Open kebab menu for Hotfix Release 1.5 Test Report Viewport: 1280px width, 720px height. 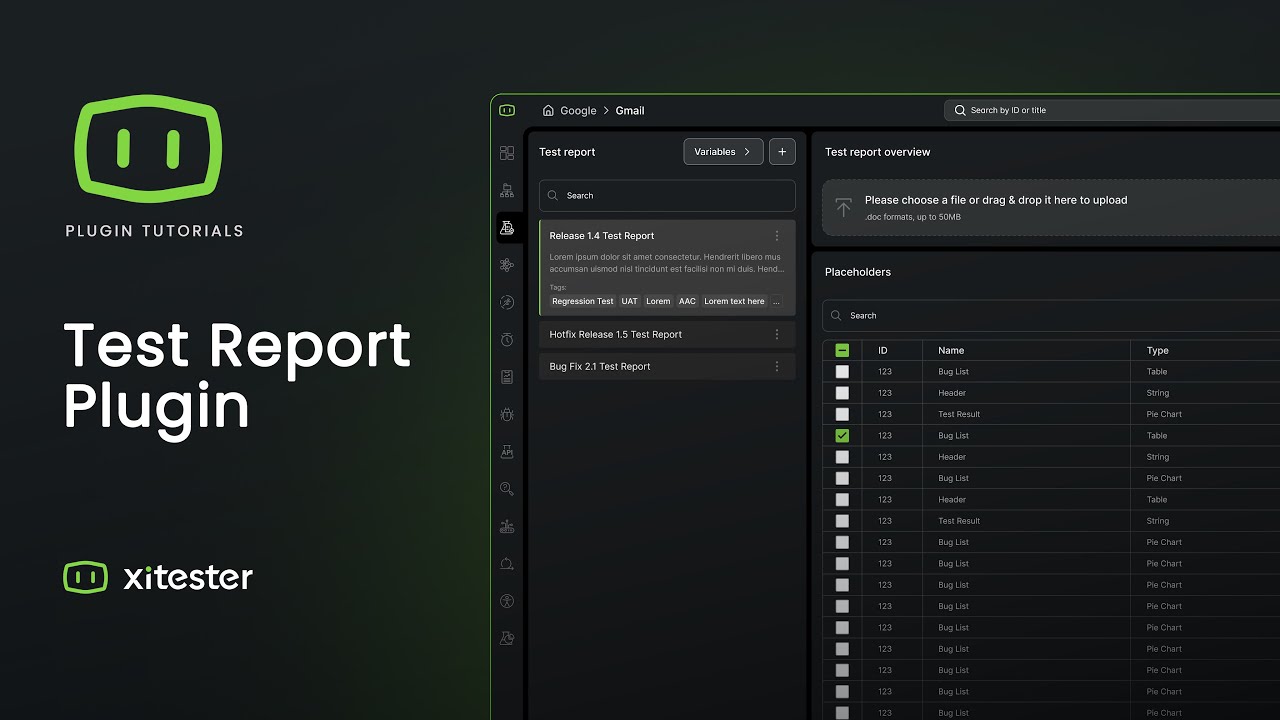[777, 334]
